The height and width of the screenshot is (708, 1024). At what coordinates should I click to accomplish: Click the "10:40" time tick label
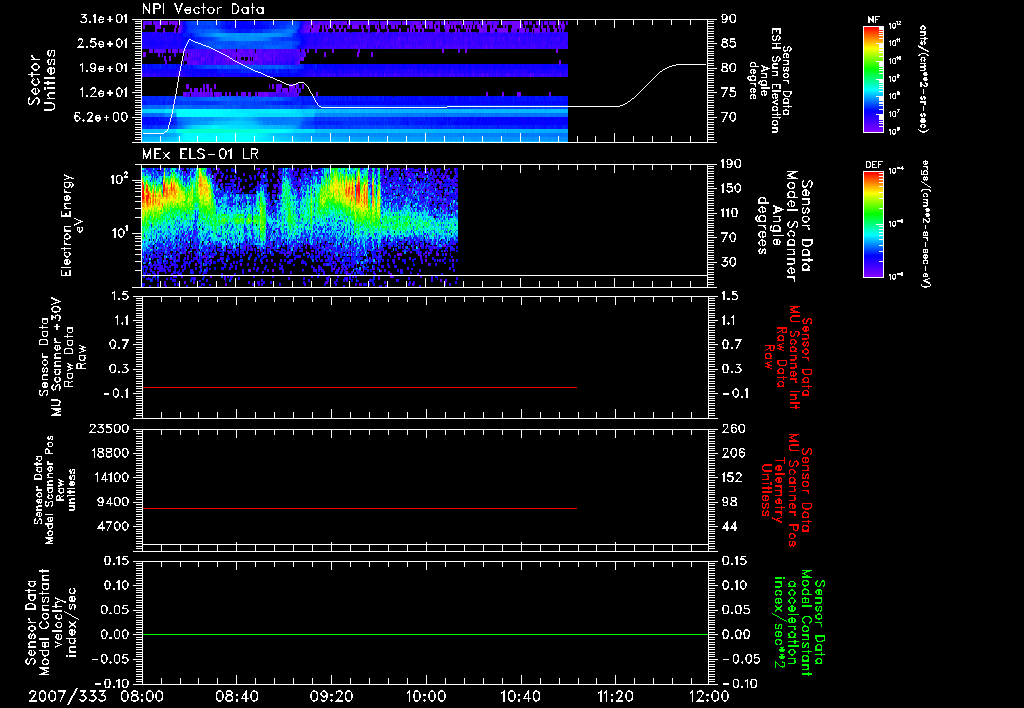click(x=520, y=696)
